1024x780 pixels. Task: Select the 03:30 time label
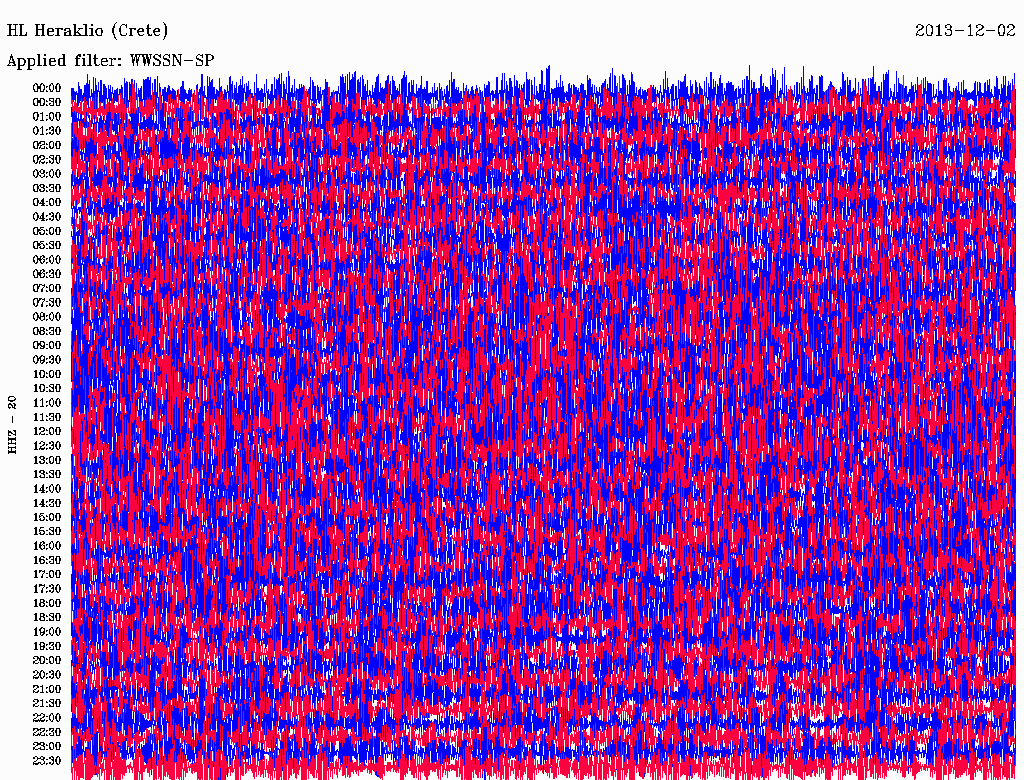[x=47, y=188]
